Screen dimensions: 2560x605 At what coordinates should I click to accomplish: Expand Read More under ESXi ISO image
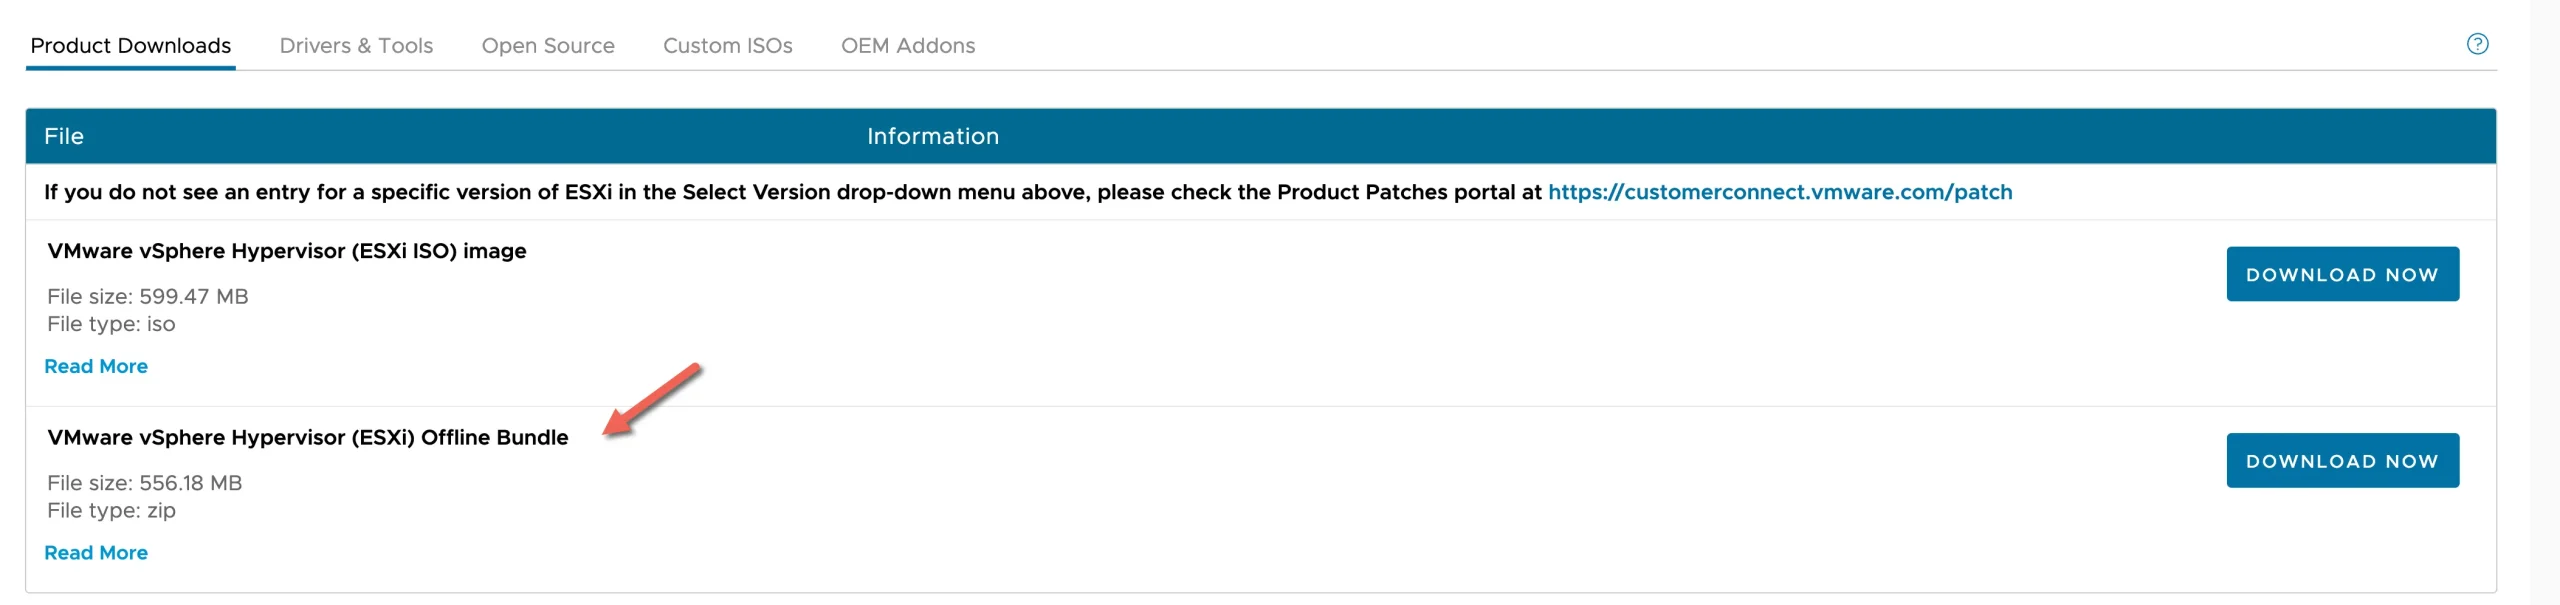pyautogui.click(x=96, y=366)
